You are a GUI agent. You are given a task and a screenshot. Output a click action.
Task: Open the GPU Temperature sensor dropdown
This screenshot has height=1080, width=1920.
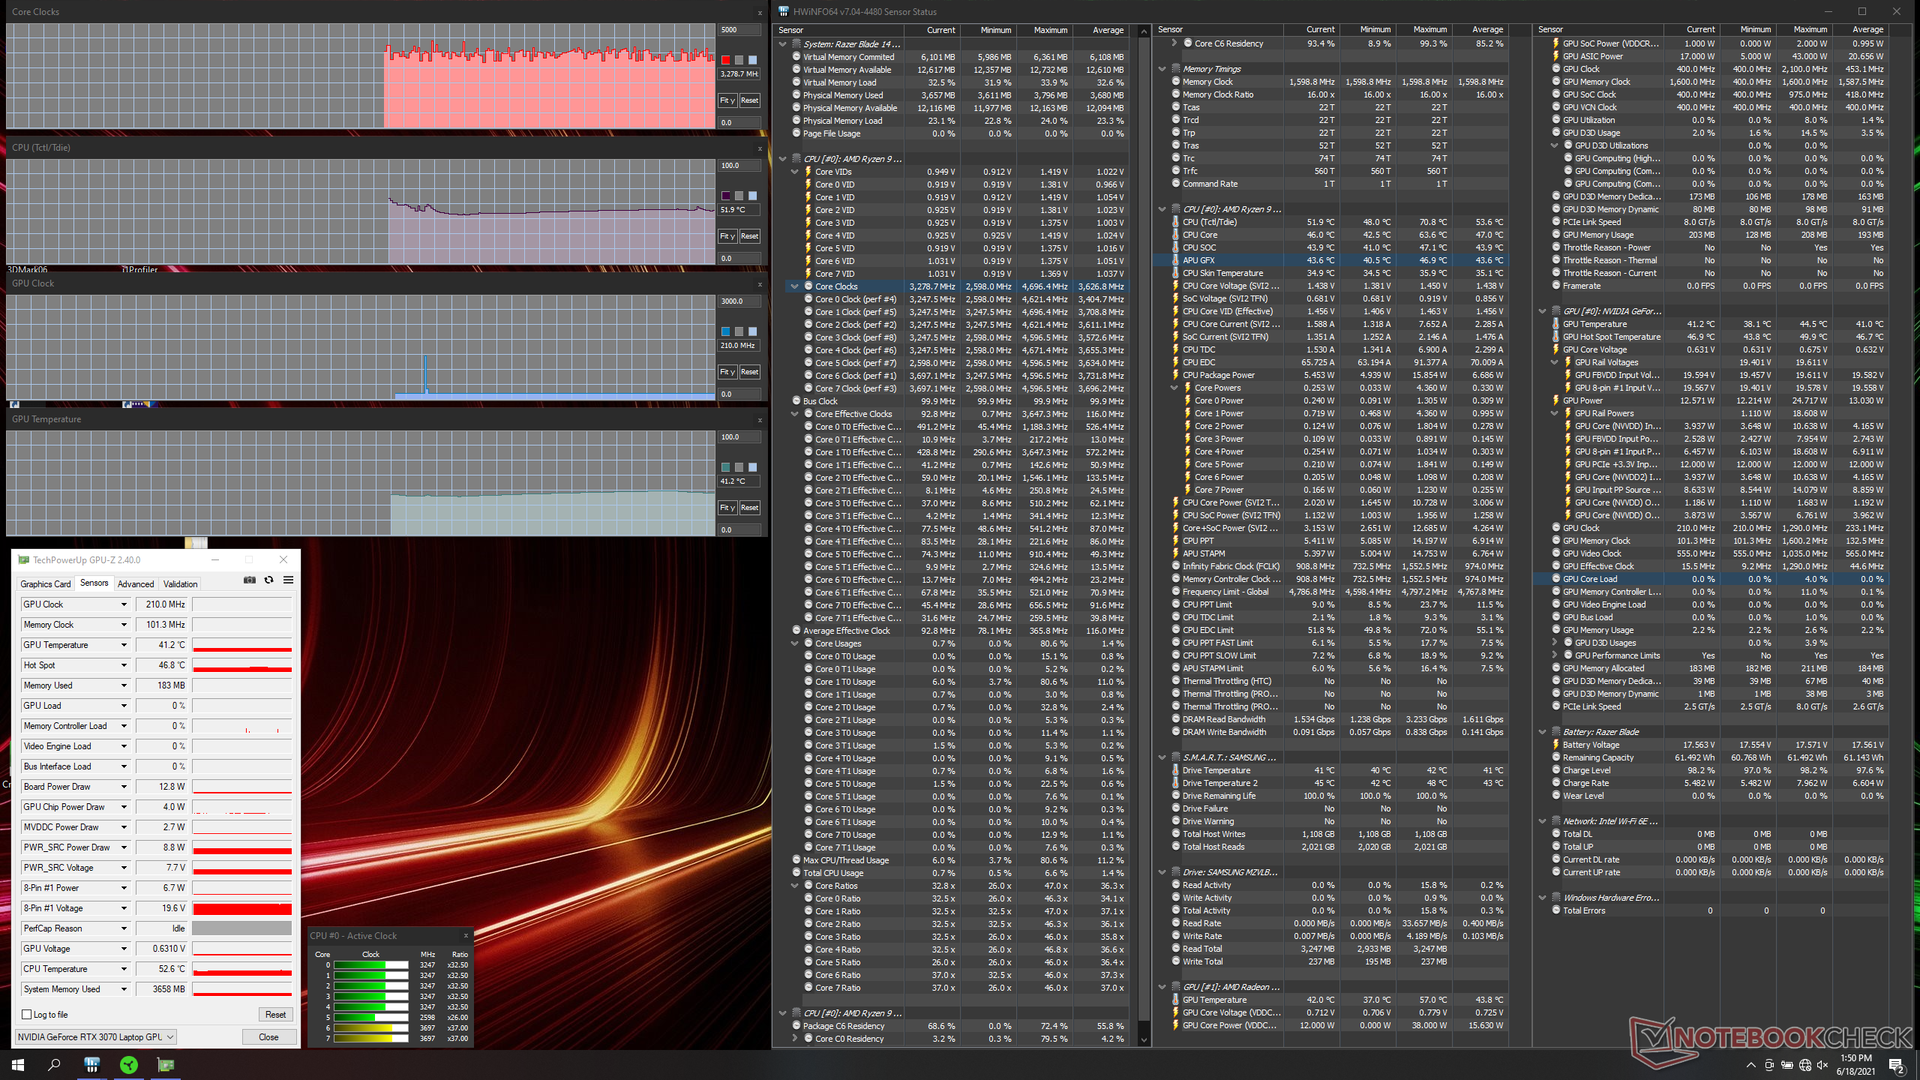tap(124, 645)
